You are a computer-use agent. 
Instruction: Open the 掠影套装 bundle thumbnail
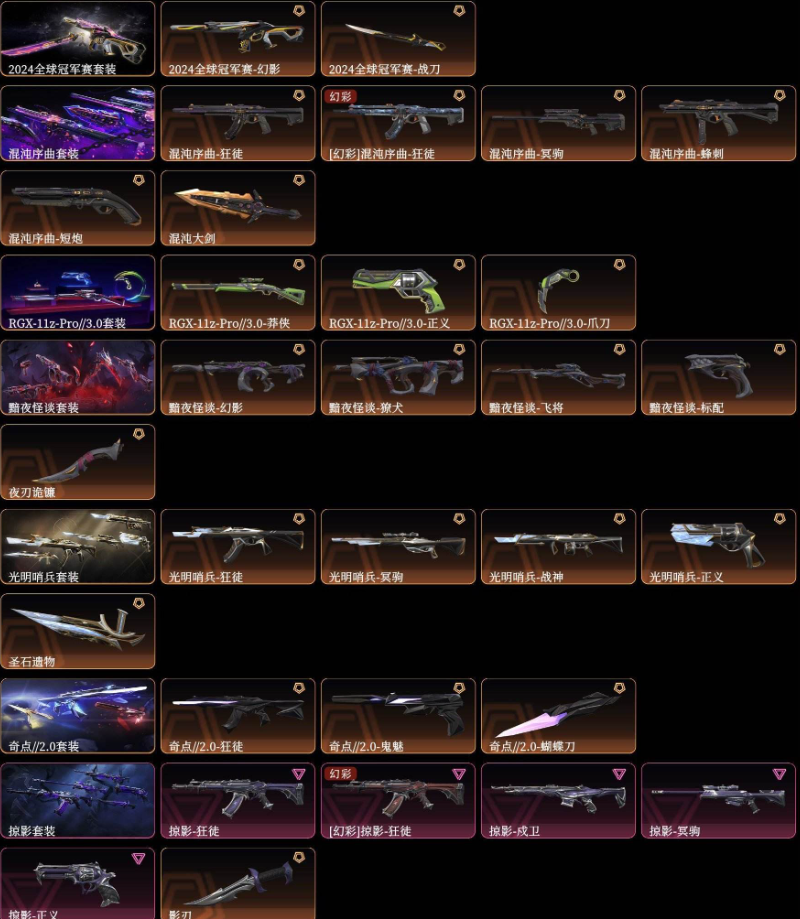point(78,801)
